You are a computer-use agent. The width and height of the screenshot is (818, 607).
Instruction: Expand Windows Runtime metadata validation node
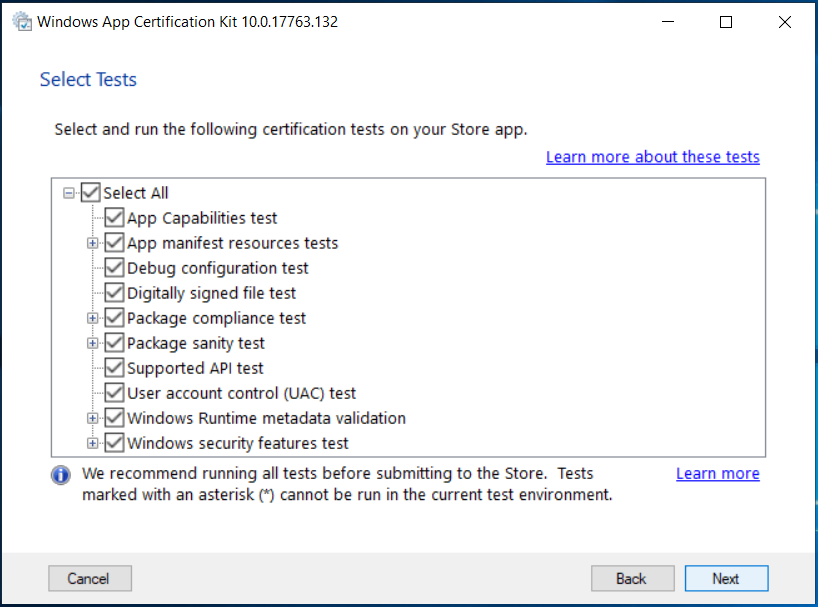point(92,418)
